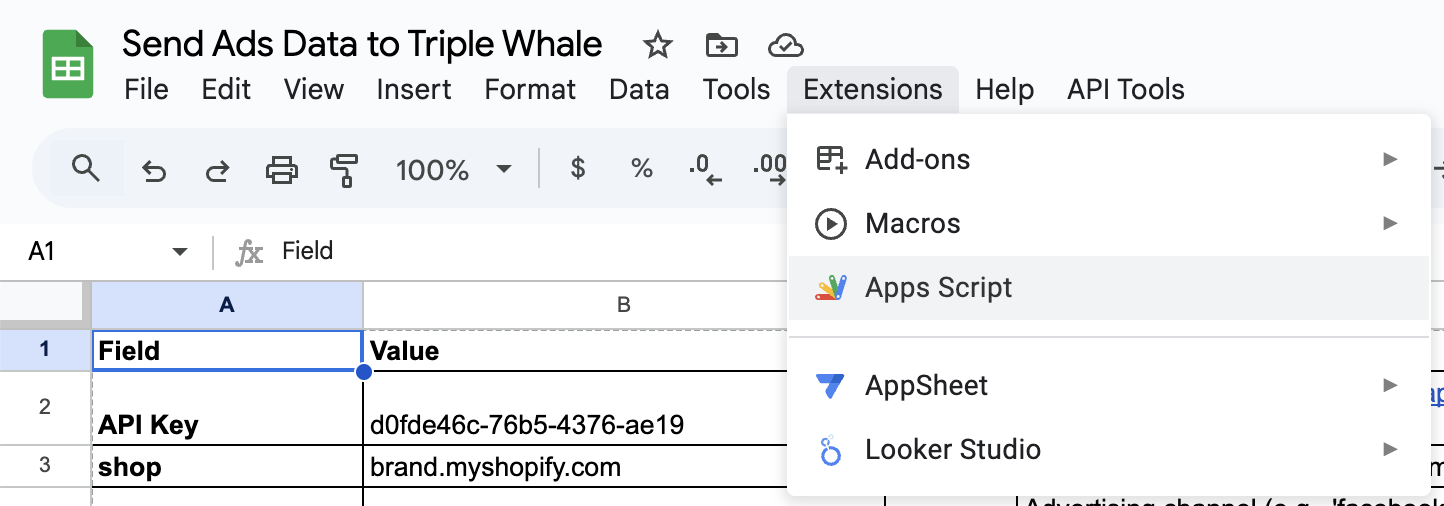This screenshot has width=1444, height=506.
Task: Open the API Tools menu
Action: (1126, 90)
